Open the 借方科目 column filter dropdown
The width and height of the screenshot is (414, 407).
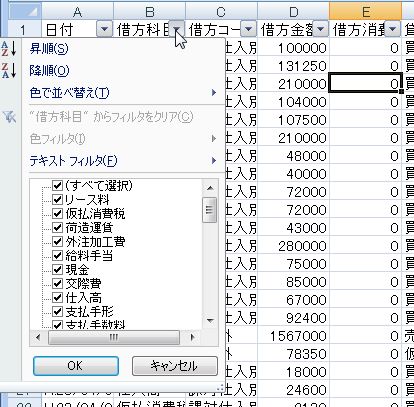(177, 30)
